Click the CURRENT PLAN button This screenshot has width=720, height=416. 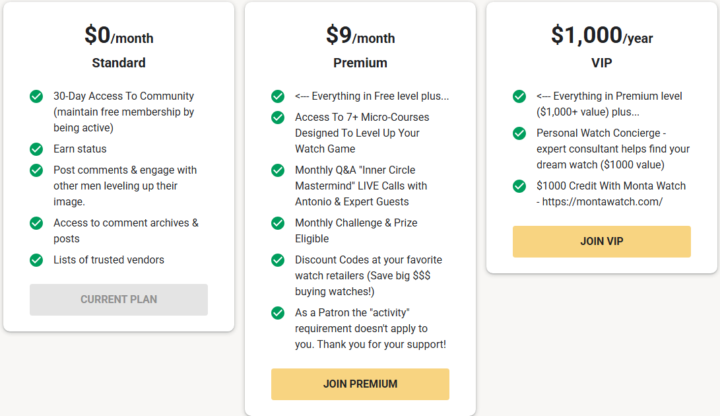(119, 299)
